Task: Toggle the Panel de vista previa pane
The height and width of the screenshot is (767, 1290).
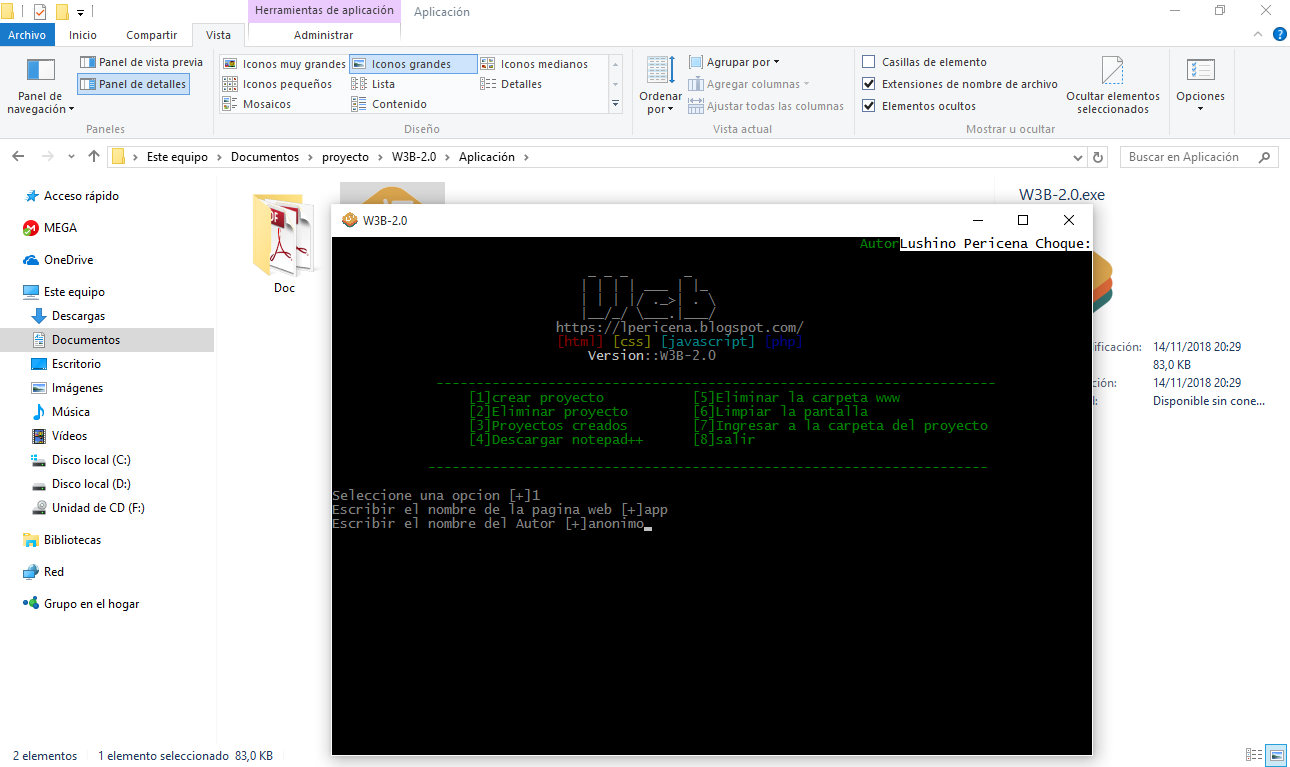Action: [141, 62]
